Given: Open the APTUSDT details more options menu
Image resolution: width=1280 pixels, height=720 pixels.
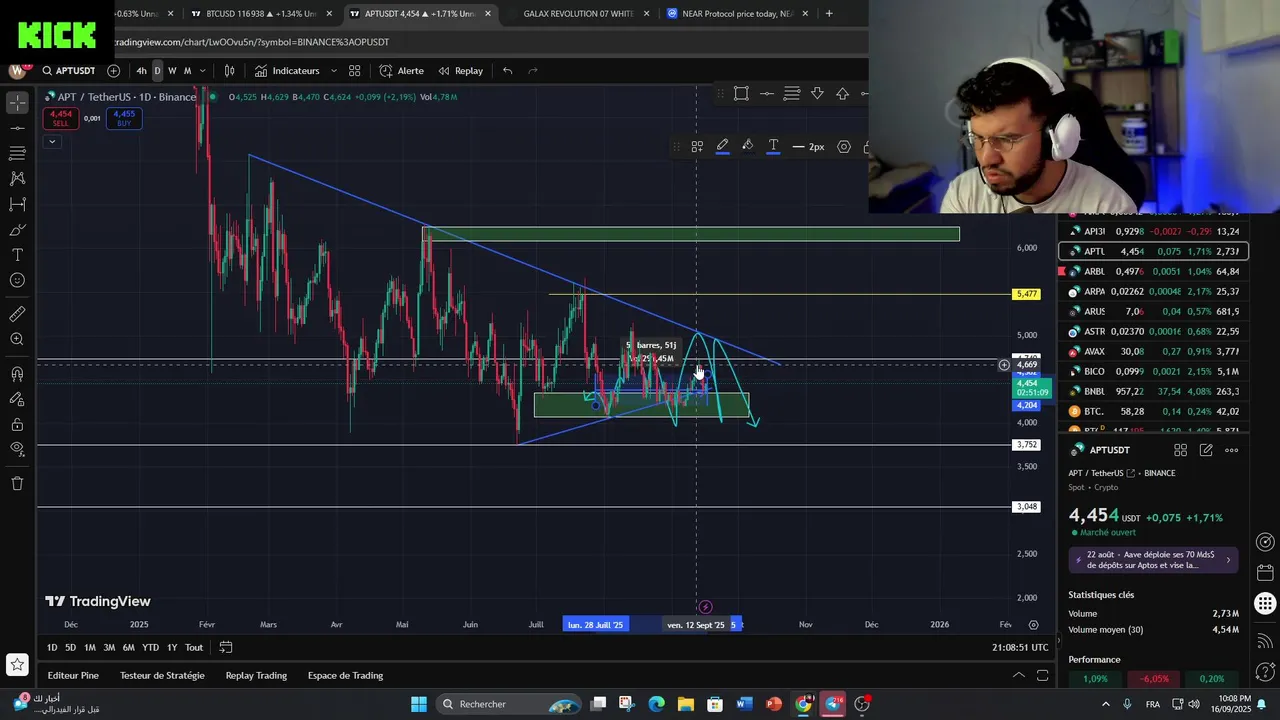Looking at the screenshot, I should [1232, 450].
